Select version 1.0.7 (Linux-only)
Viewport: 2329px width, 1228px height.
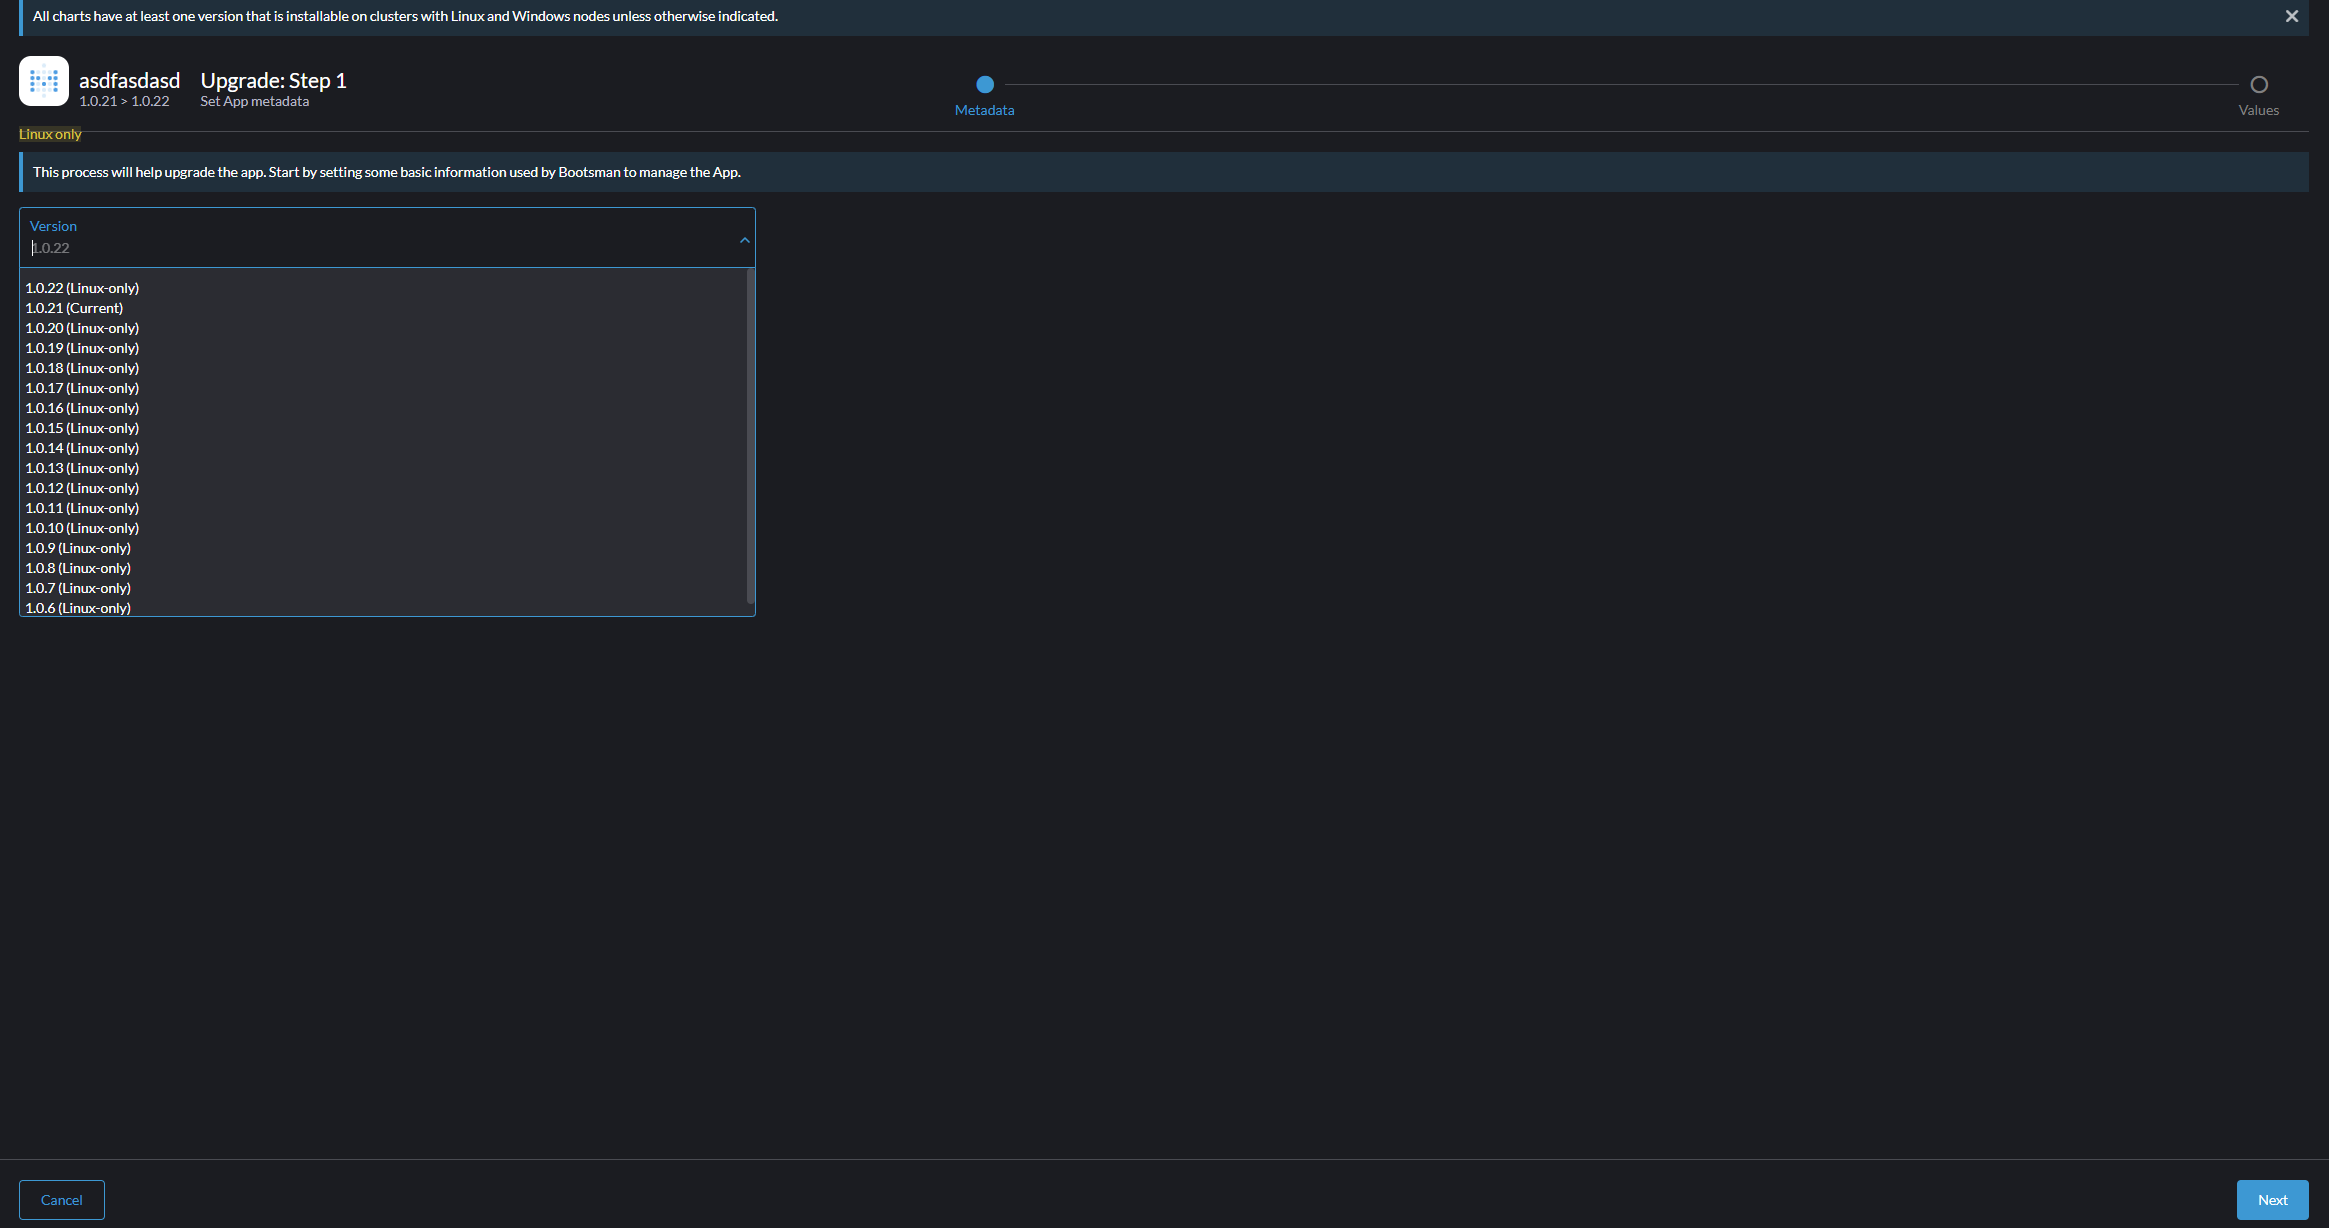[78, 588]
